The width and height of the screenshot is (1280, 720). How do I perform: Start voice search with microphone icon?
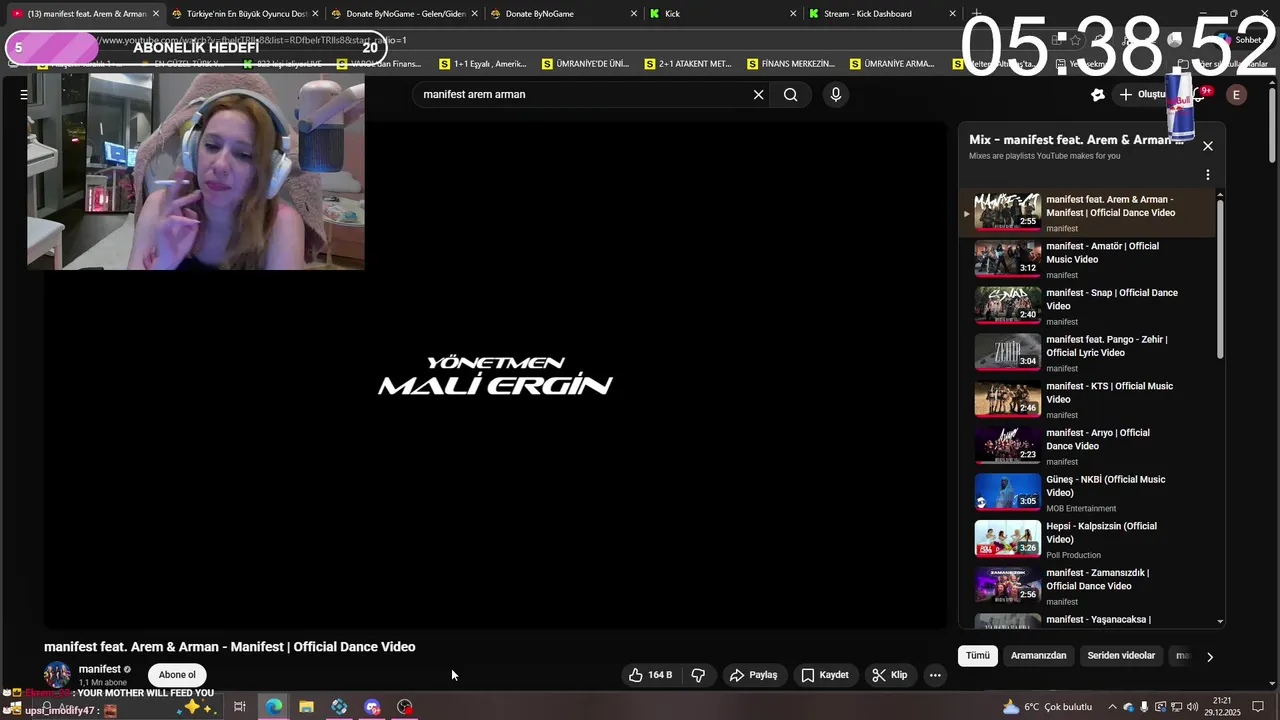click(836, 95)
